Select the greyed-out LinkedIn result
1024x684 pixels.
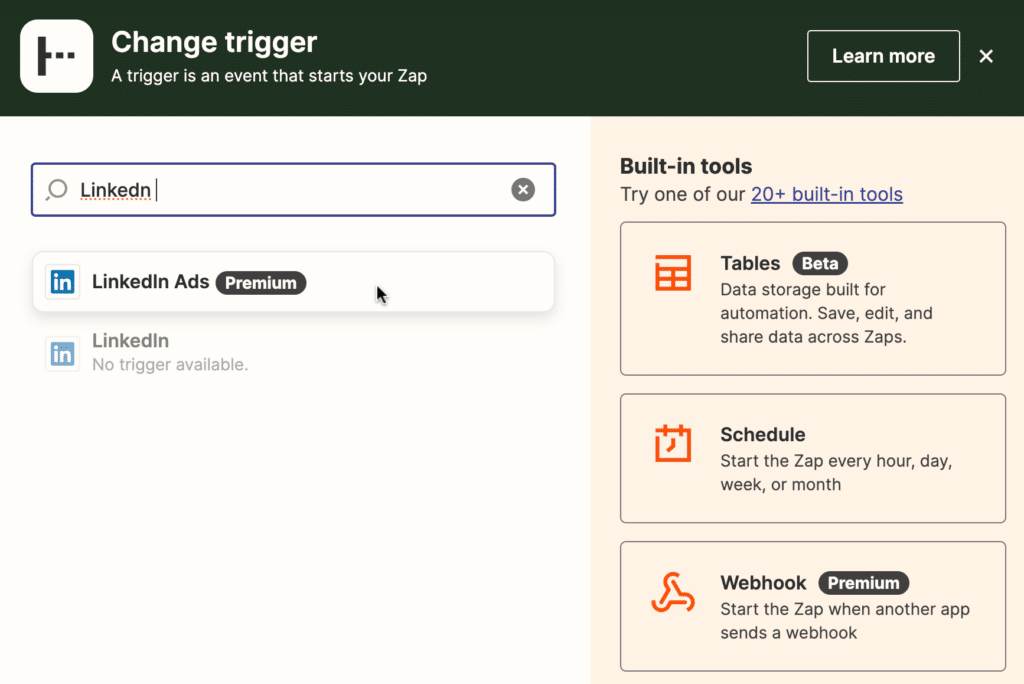tap(293, 353)
